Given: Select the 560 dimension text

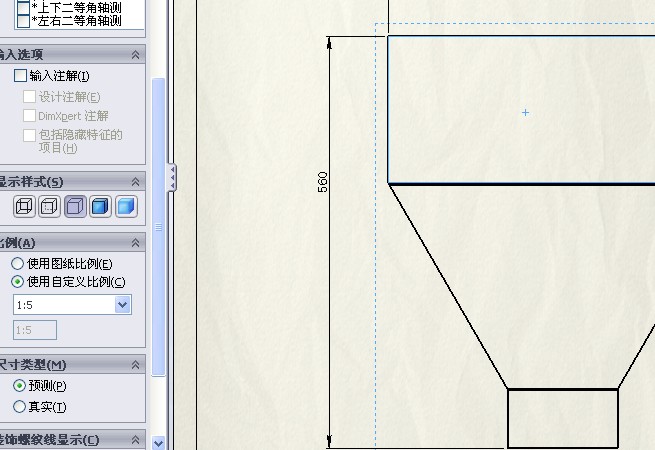Looking at the screenshot, I should tap(323, 182).
